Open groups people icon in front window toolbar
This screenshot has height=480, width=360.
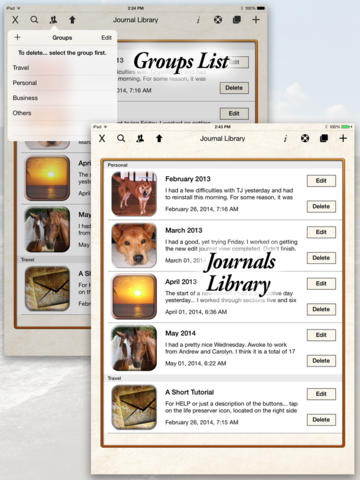tap(140, 138)
